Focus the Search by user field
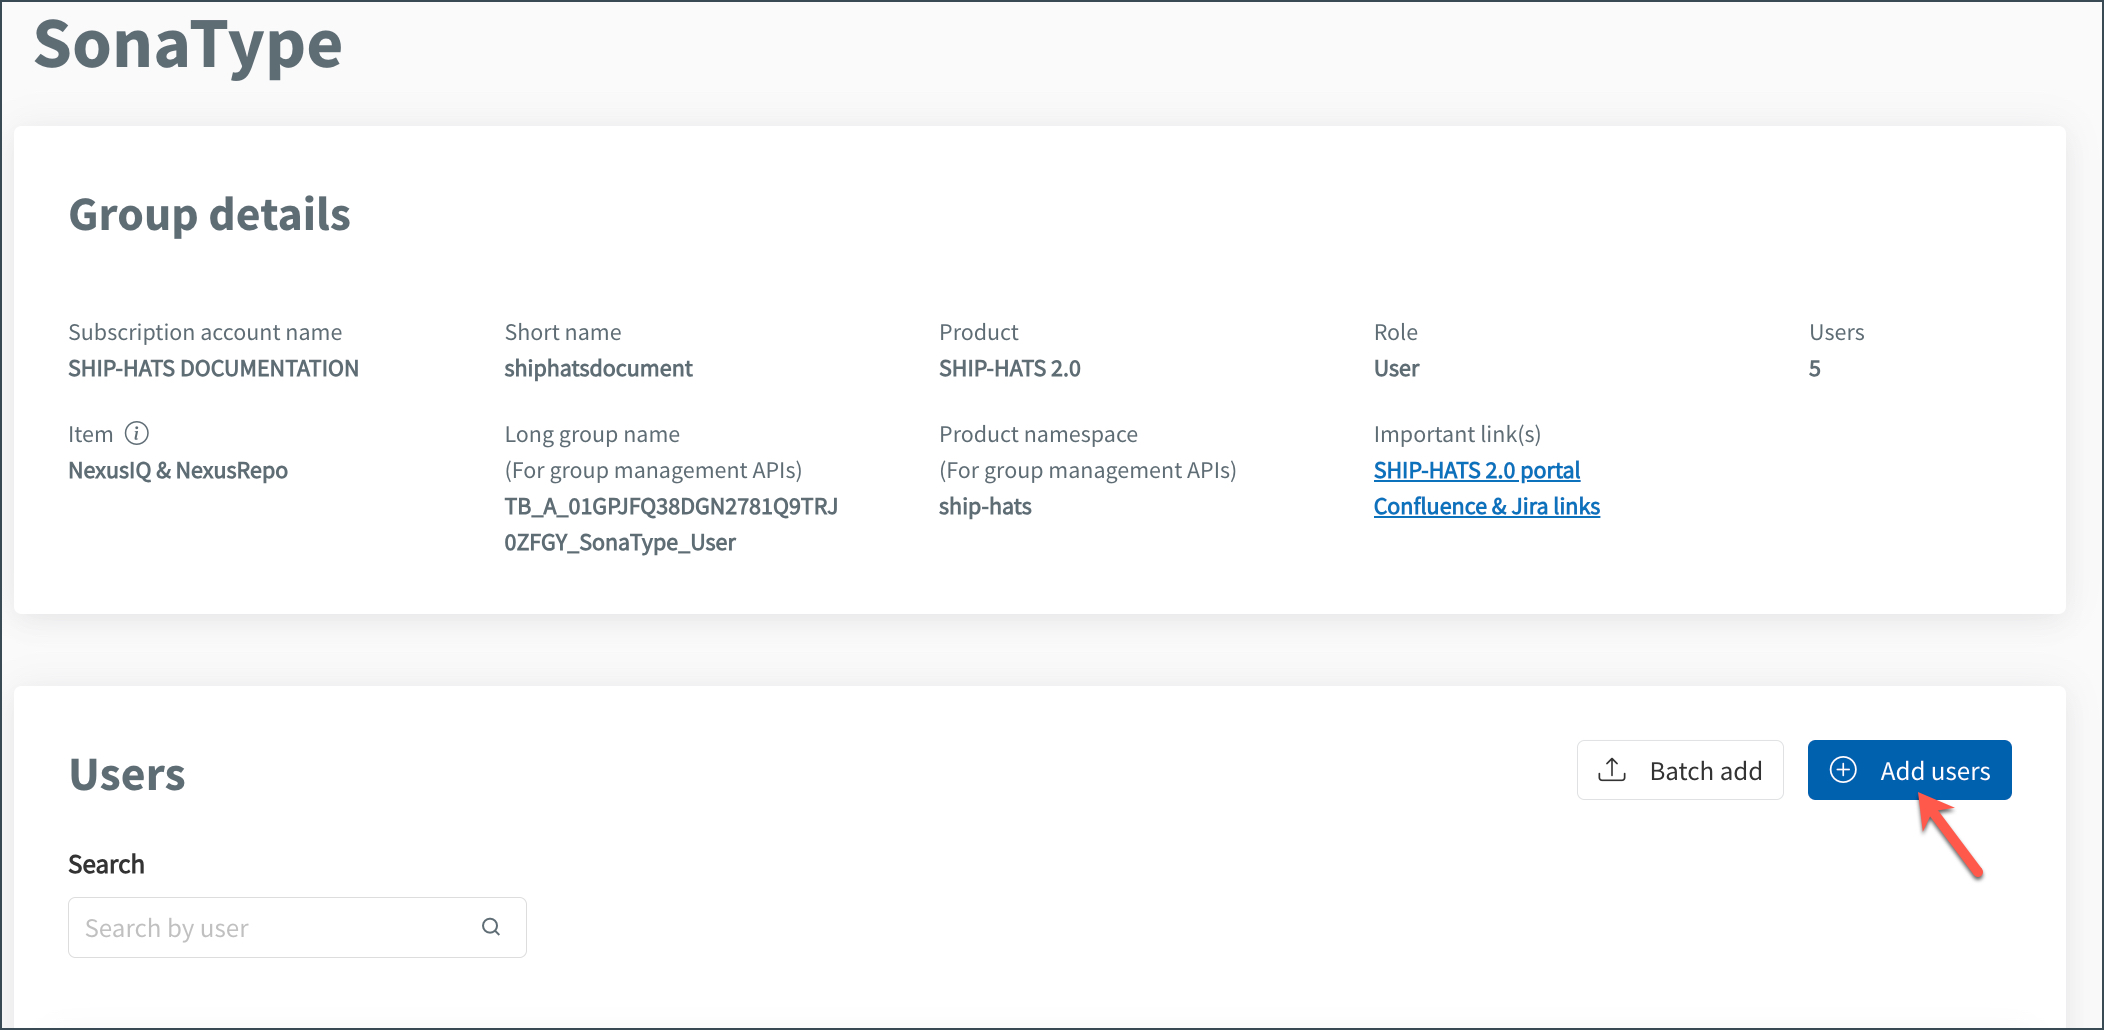The width and height of the screenshot is (2104, 1030). pyautogui.click(x=297, y=927)
